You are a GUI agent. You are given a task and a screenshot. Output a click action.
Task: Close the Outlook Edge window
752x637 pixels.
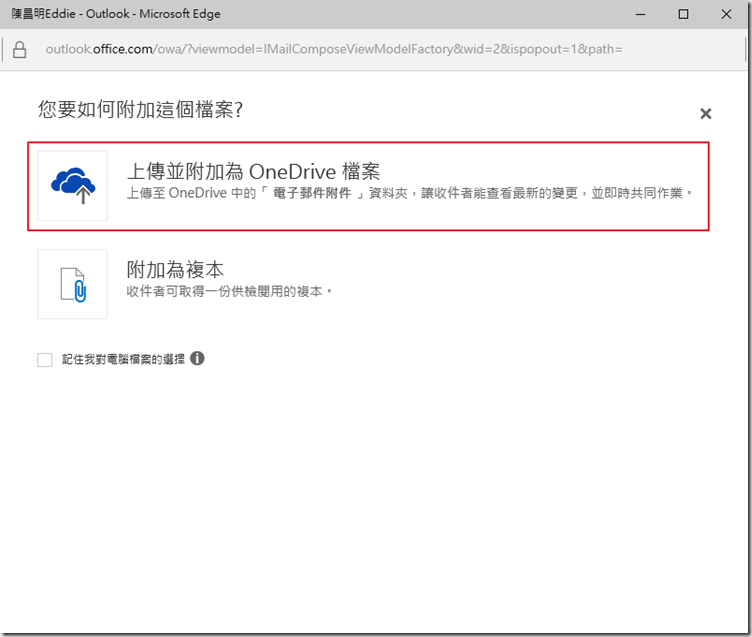(728, 14)
